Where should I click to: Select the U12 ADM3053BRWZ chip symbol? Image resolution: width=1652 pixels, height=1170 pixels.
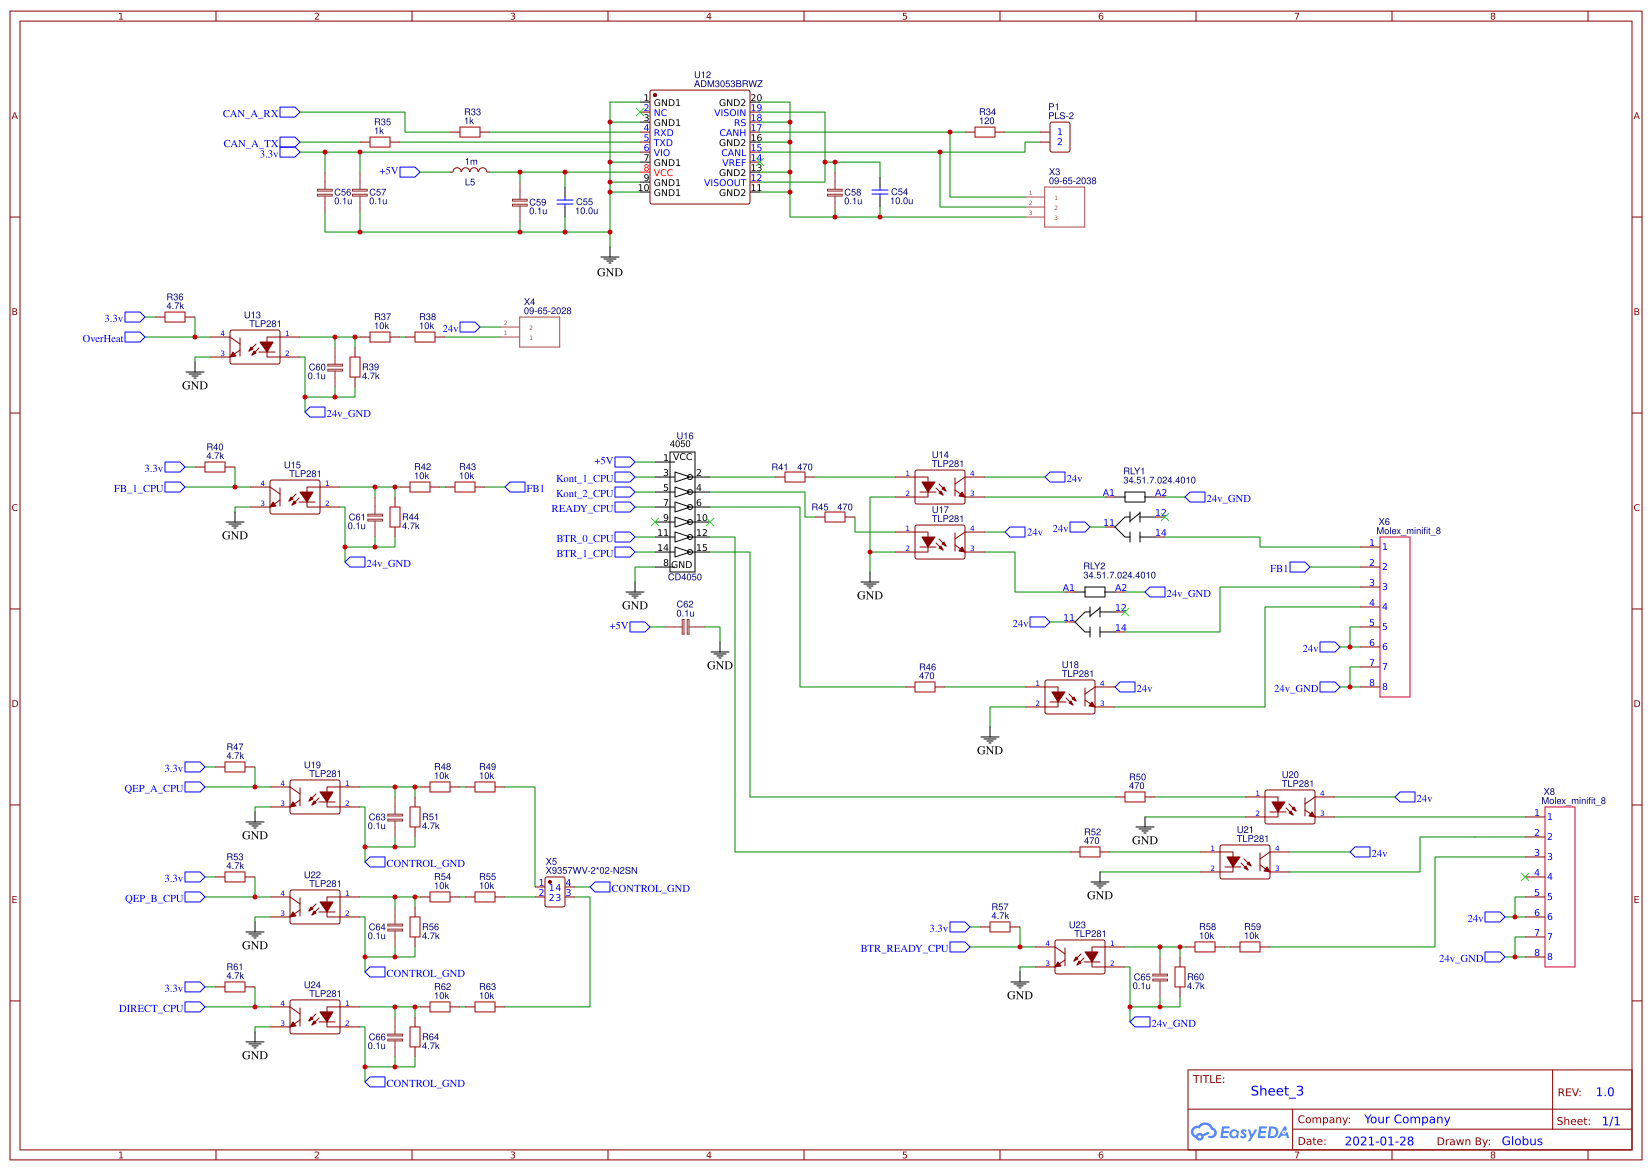(700, 147)
